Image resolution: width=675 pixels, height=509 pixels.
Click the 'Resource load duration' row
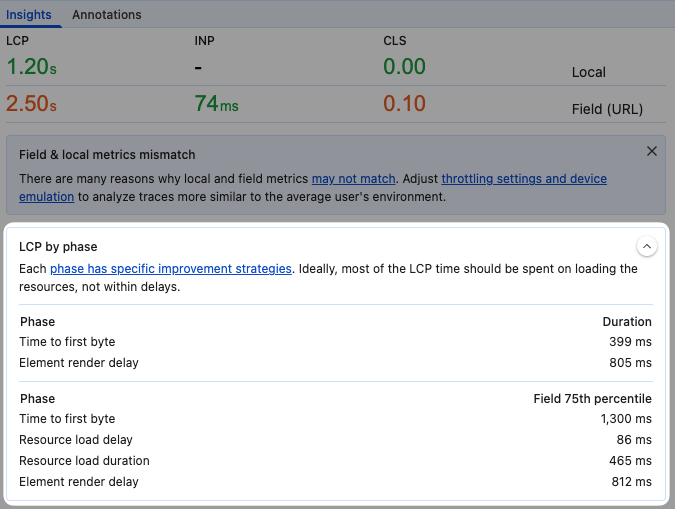[336, 461]
